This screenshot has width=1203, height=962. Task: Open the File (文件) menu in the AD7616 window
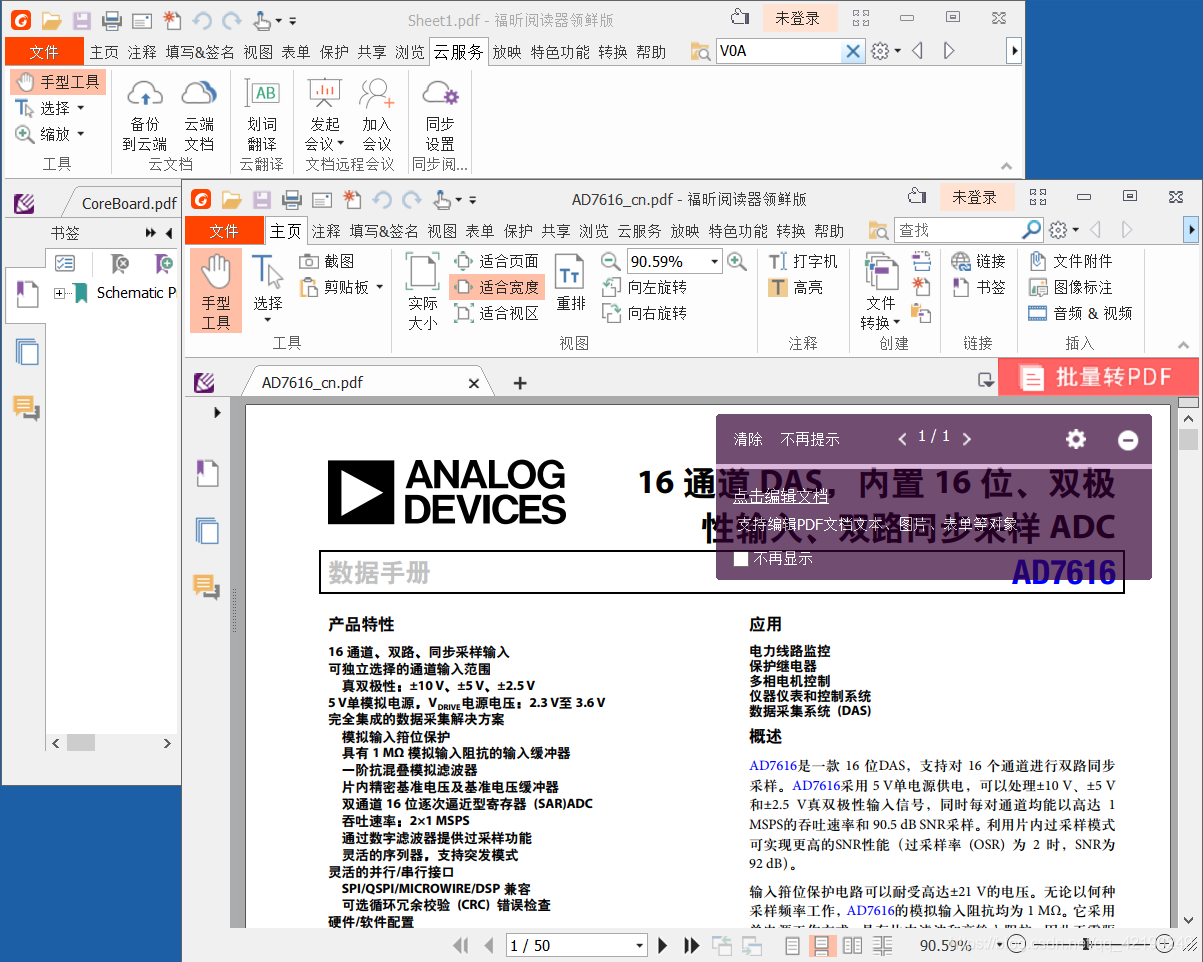click(224, 231)
